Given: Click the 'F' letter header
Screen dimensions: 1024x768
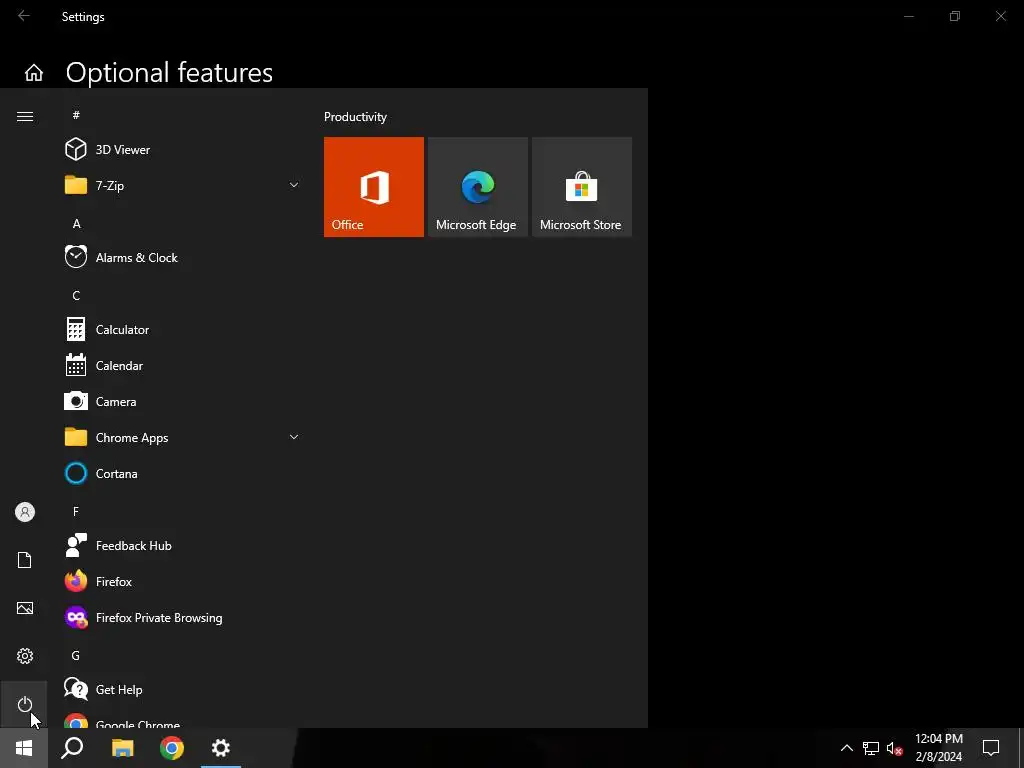Looking at the screenshot, I should click(x=76, y=511).
